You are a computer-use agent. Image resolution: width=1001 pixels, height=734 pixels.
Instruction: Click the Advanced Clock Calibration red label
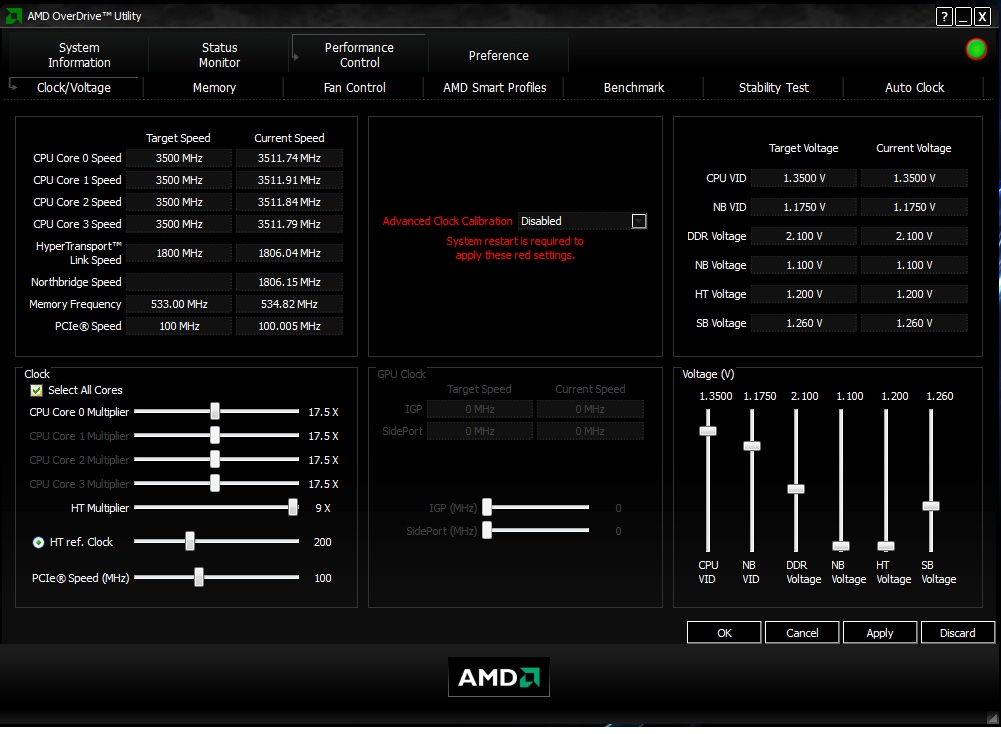pyautogui.click(x=448, y=221)
